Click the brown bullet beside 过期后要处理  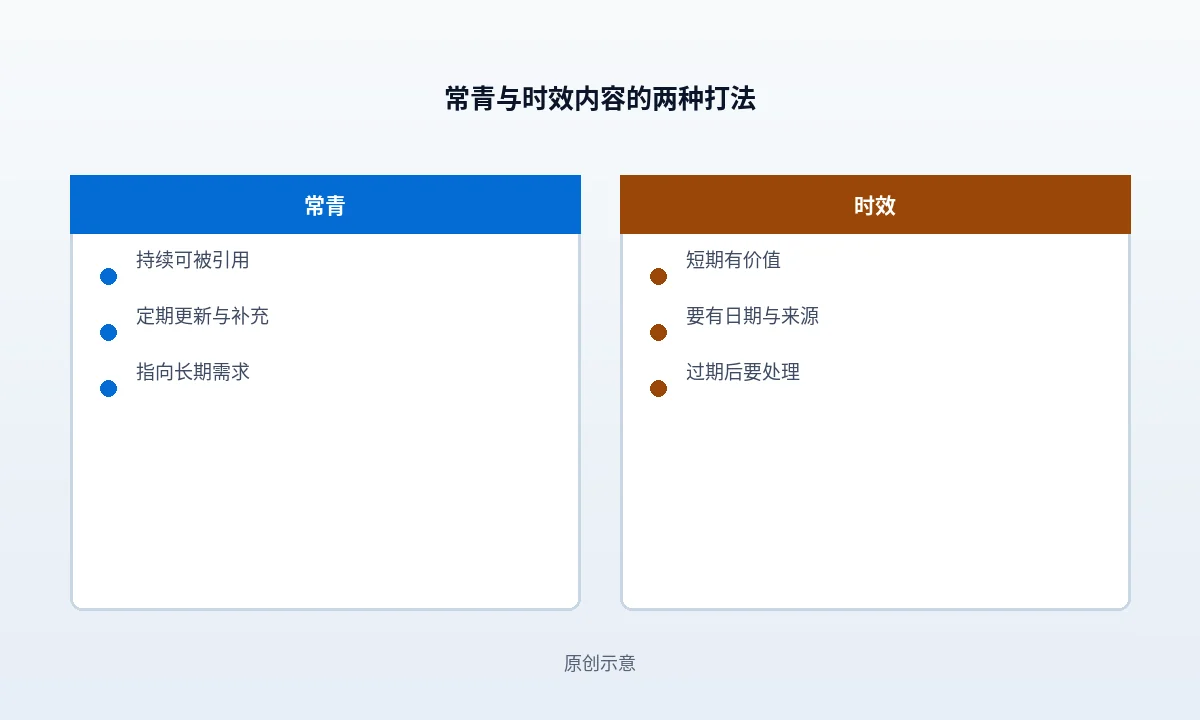pyautogui.click(x=658, y=389)
